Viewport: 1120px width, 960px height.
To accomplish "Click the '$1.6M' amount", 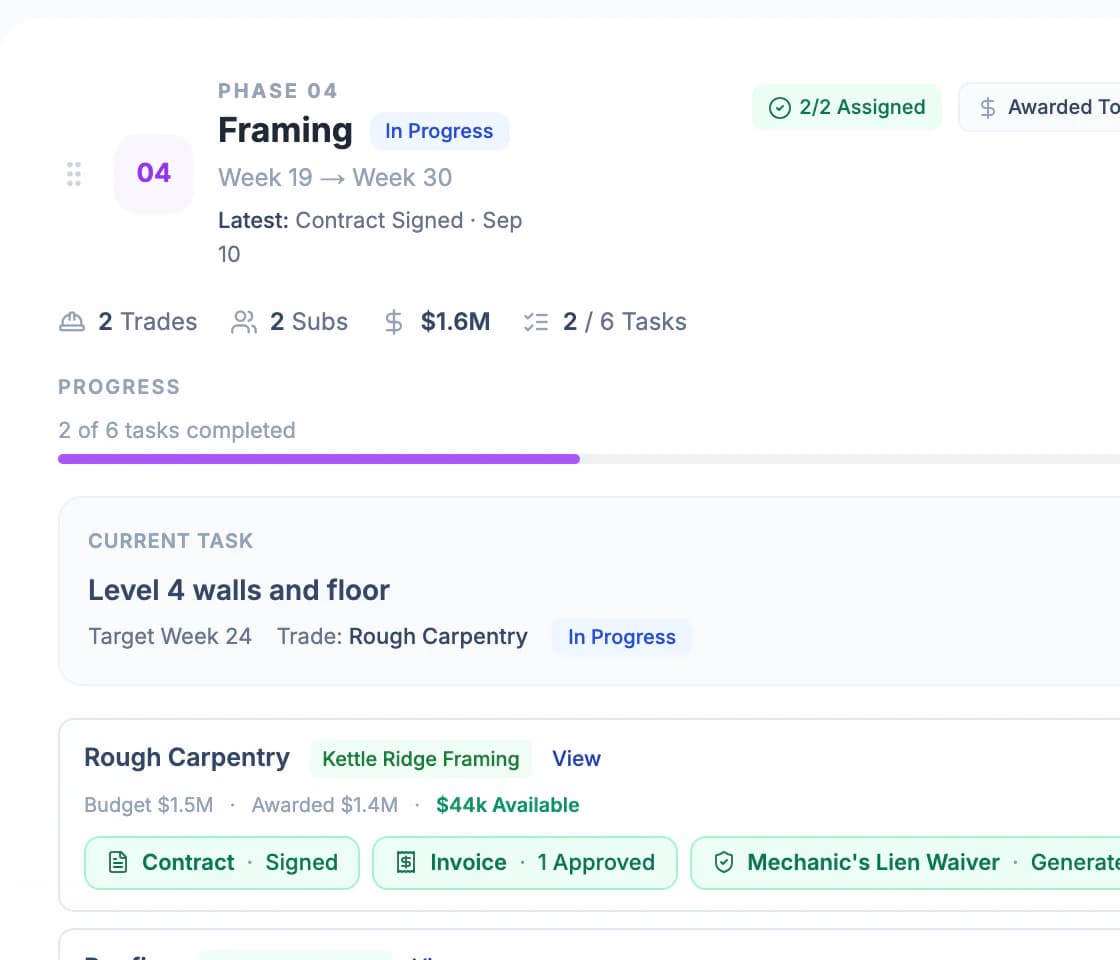I will point(455,322).
